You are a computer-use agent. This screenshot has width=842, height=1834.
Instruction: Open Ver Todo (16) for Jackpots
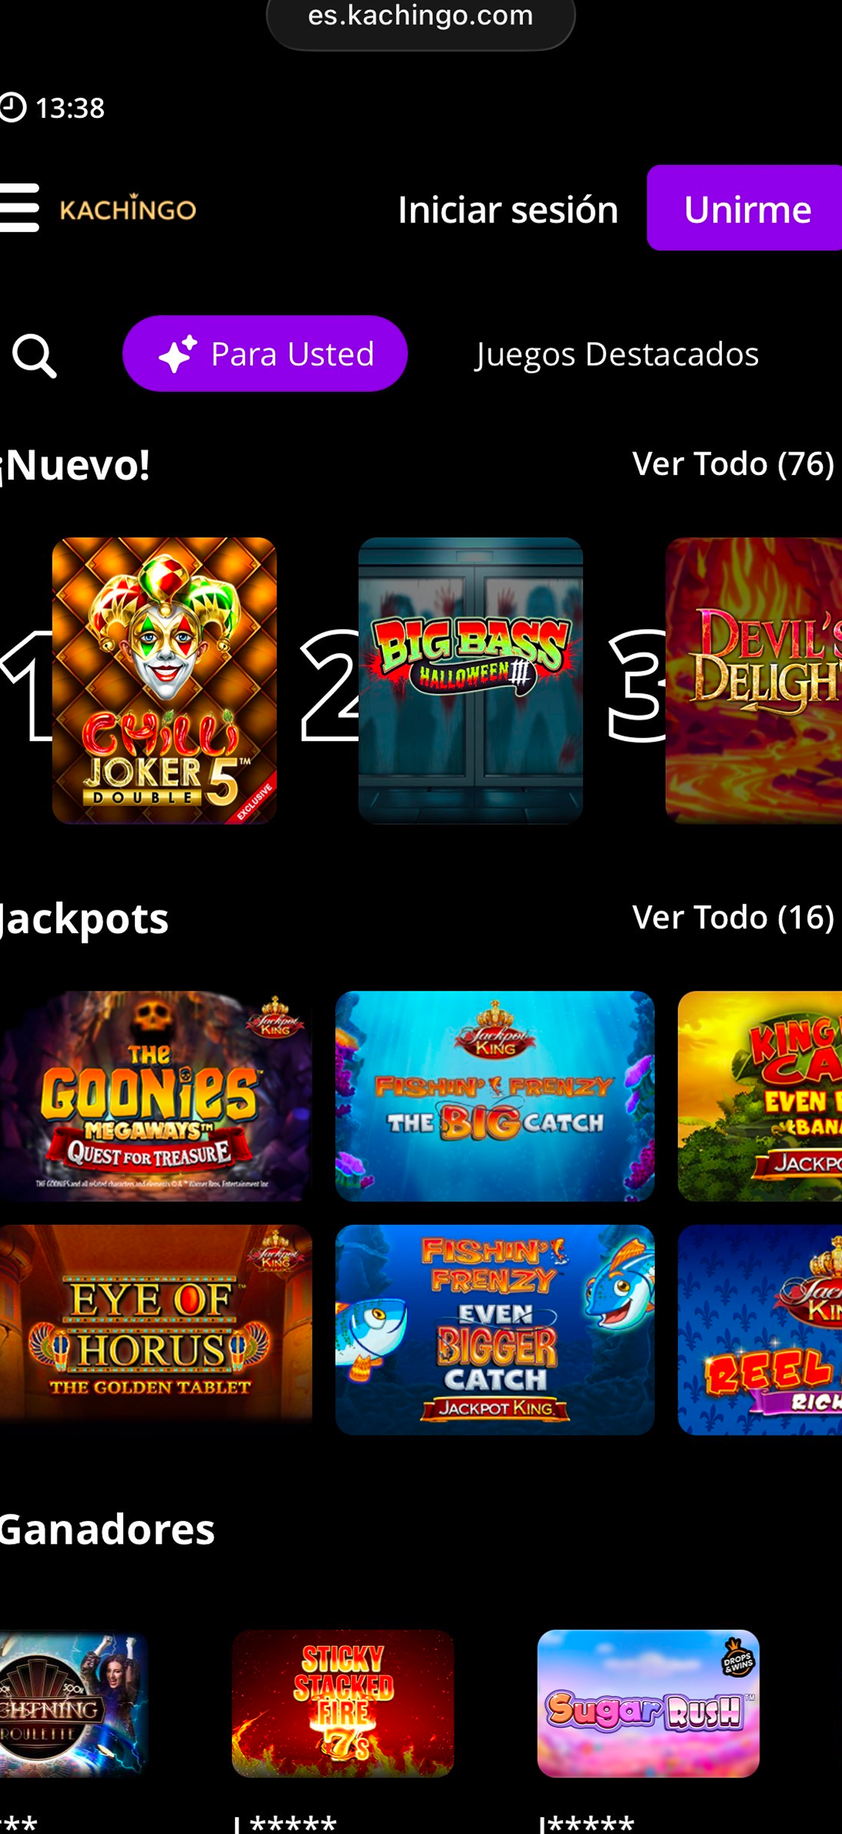[733, 917]
